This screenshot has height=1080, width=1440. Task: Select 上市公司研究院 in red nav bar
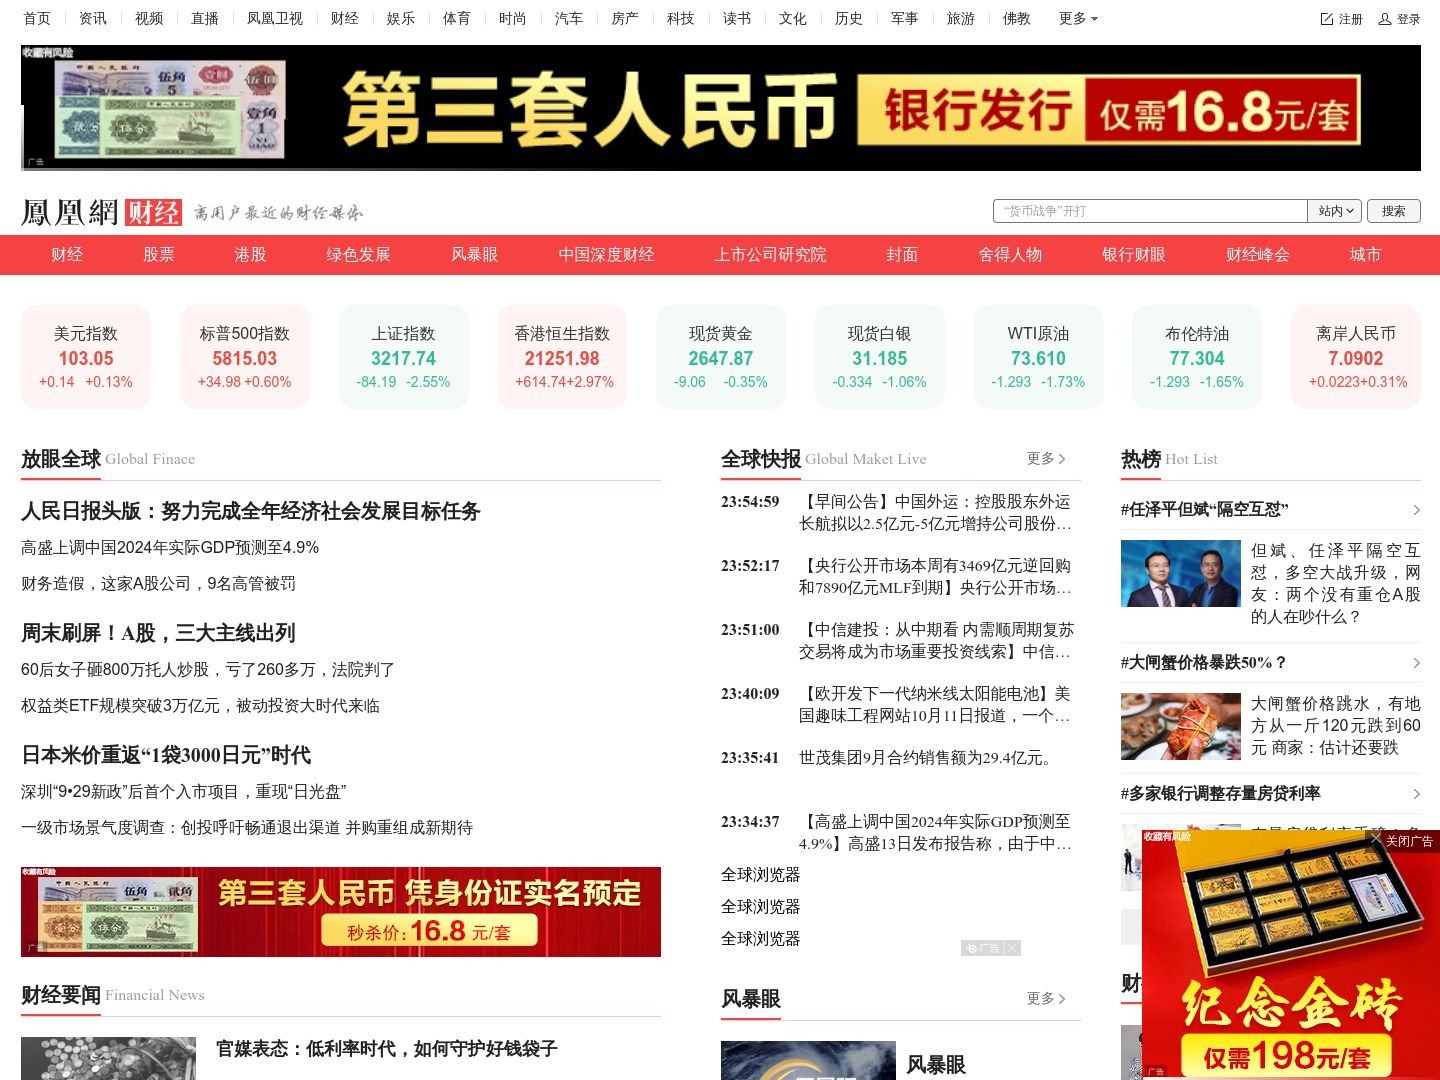(x=770, y=255)
